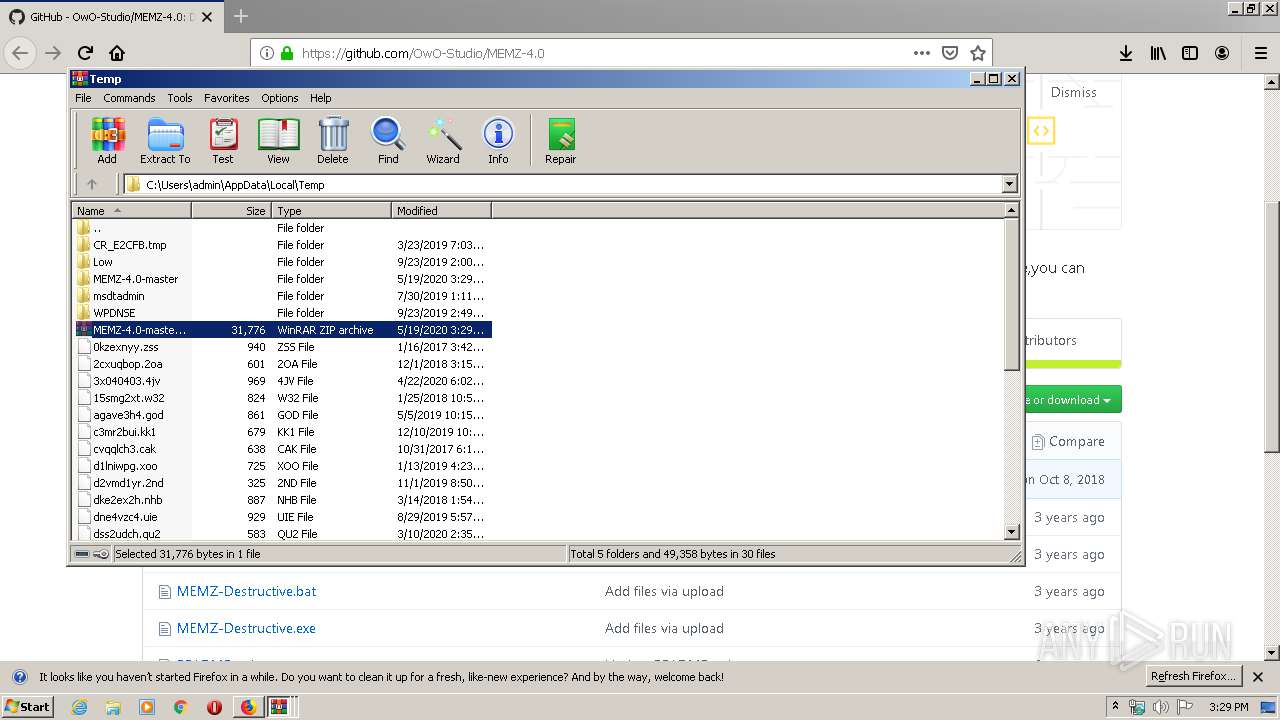Click the file list scroll down arrow
The width and height of the screenshot is (1280, 720).
coord(1011,532)
